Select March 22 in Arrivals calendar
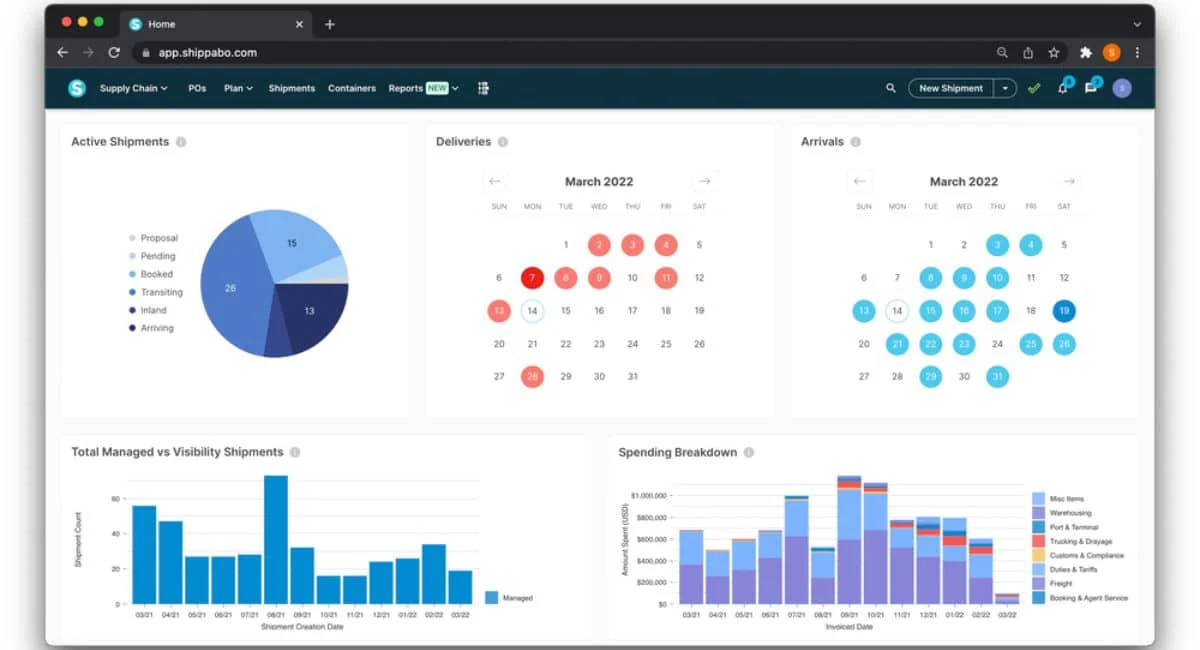The image size is (1200, 650). (931, 344)
